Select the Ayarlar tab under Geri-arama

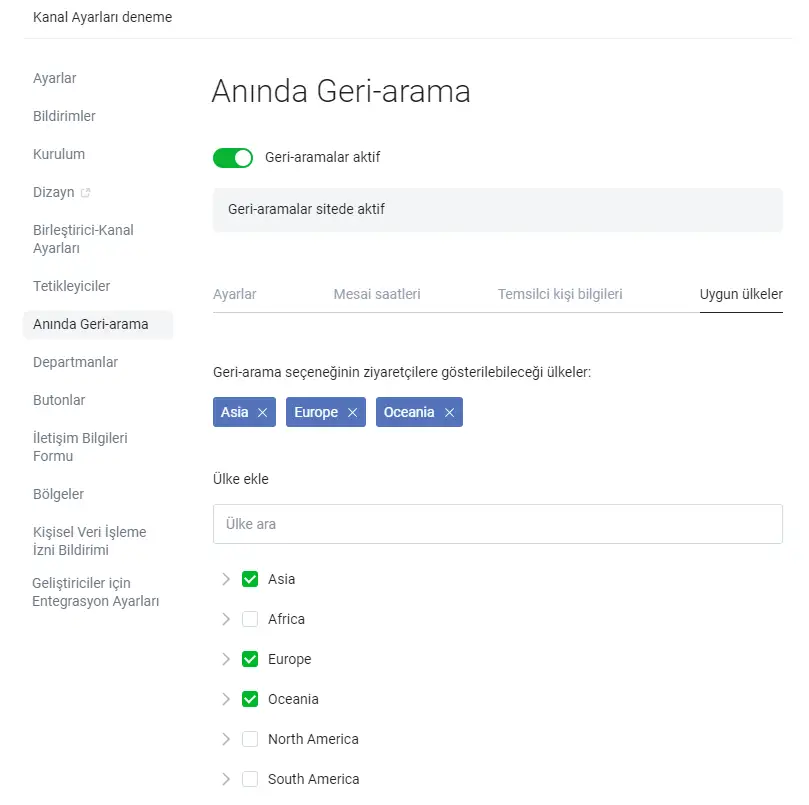coord(235,294)
